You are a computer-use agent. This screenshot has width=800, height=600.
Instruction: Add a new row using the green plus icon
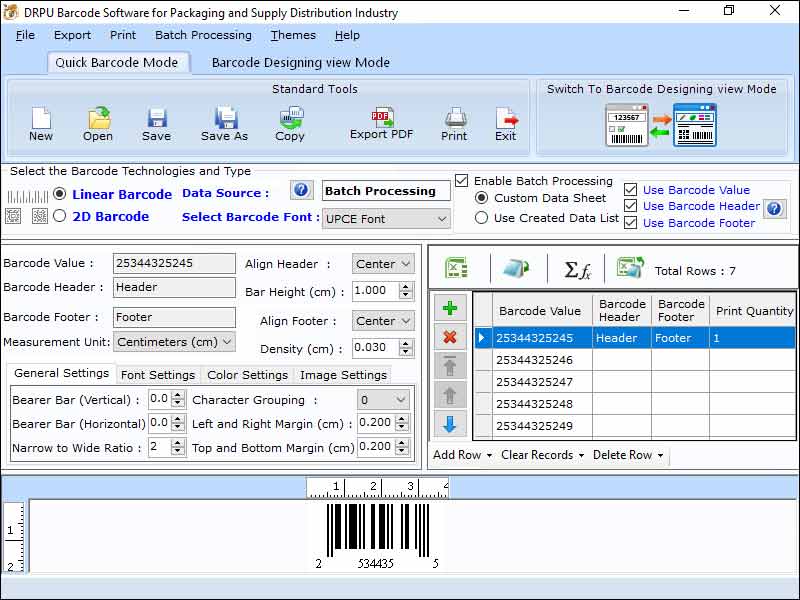(x=451, y=307)
